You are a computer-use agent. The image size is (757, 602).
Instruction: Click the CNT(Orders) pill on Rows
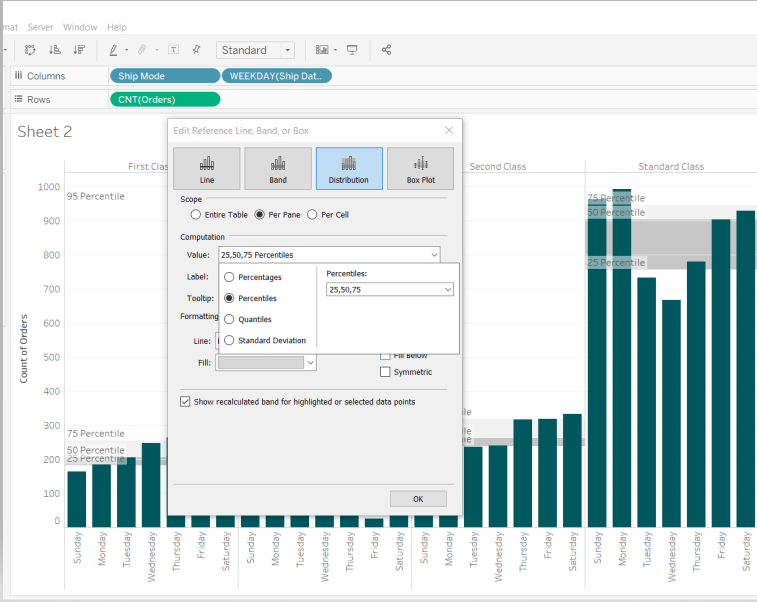pyautogui.click(x=165, y=99)
